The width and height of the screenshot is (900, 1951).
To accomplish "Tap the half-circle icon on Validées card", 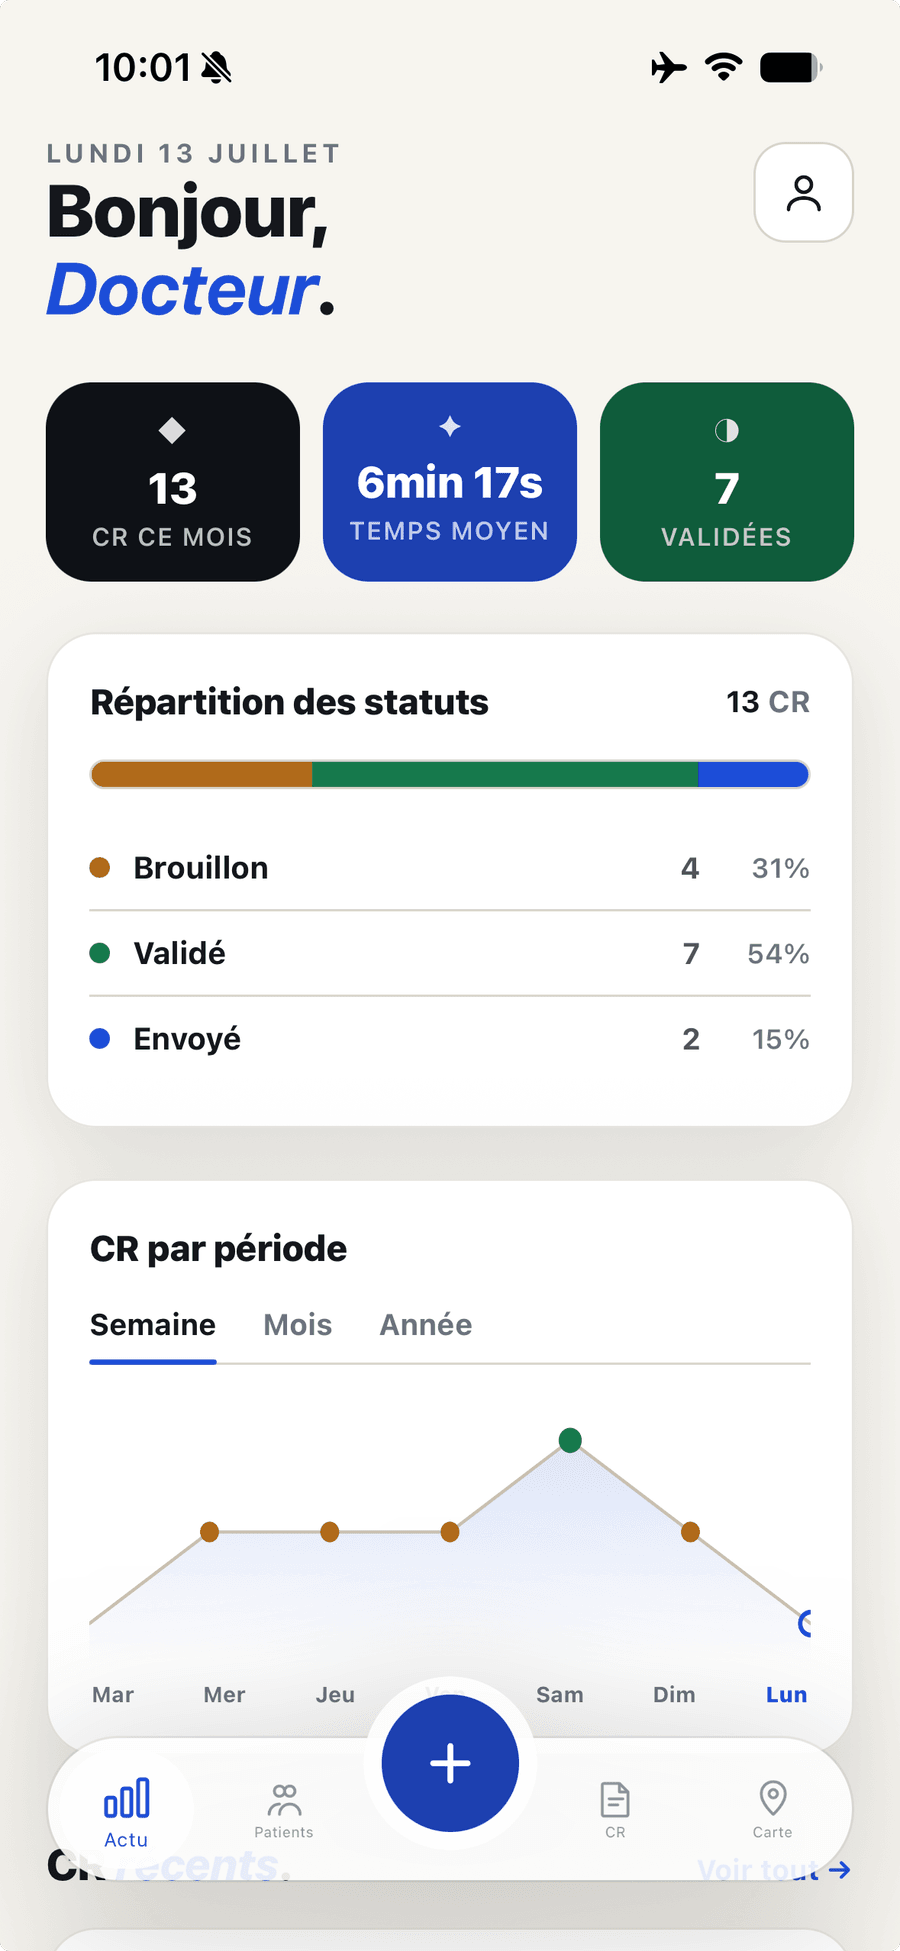I will (727, 431).
